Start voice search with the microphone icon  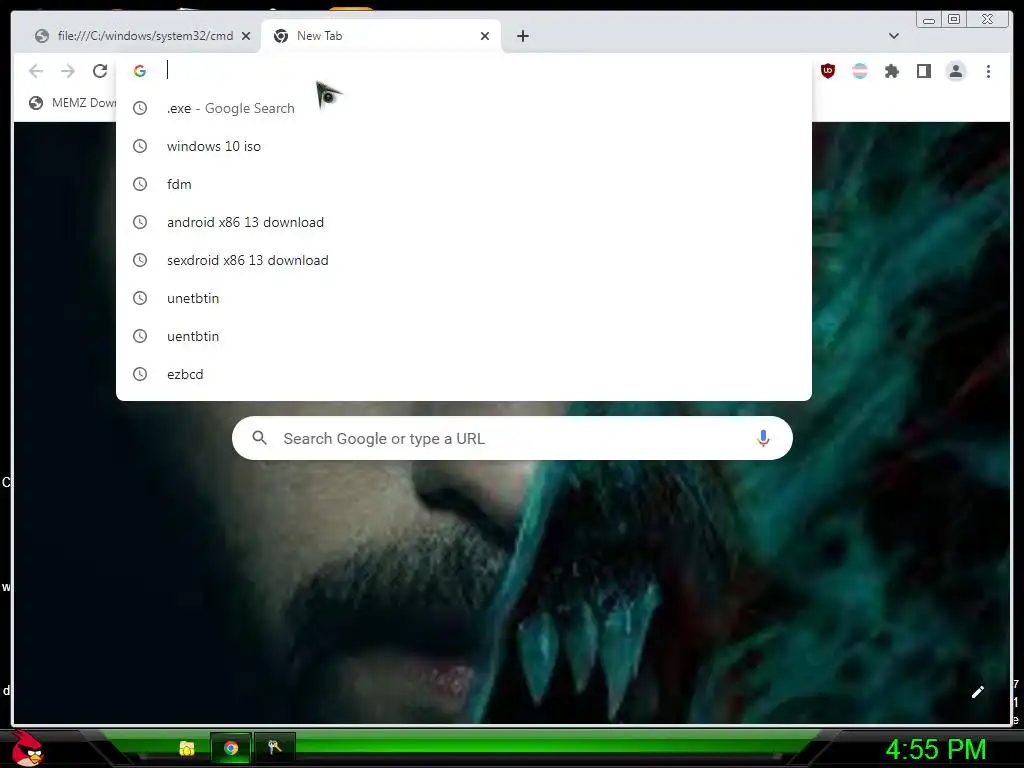point(763,438)
